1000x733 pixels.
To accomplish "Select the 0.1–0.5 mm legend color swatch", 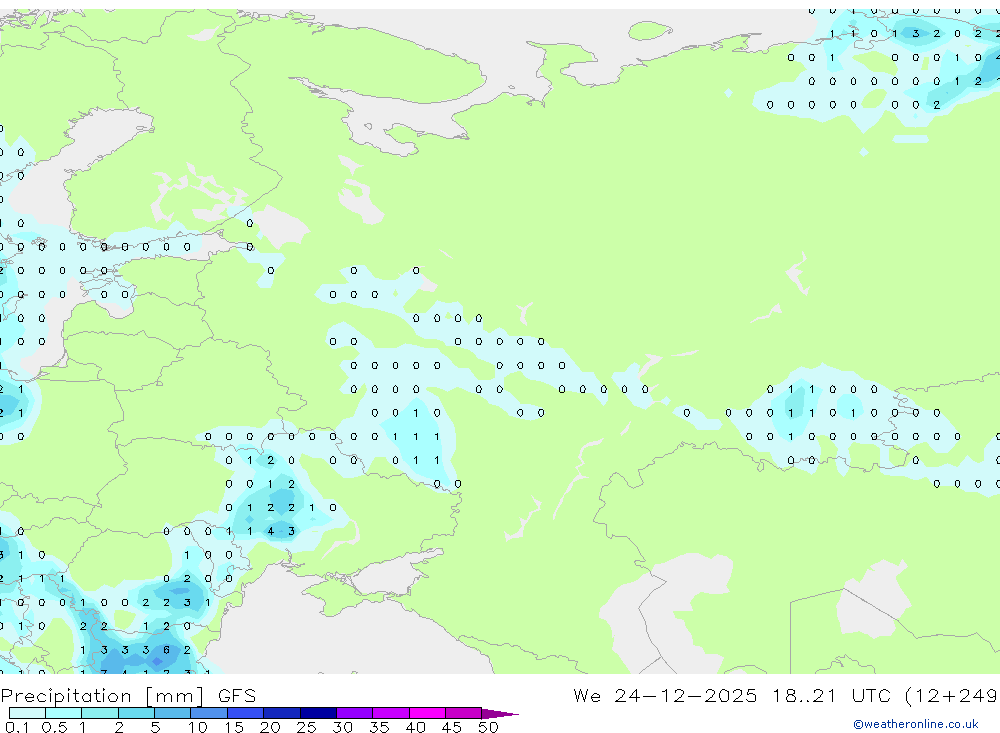I will click(x=27, y=713).
